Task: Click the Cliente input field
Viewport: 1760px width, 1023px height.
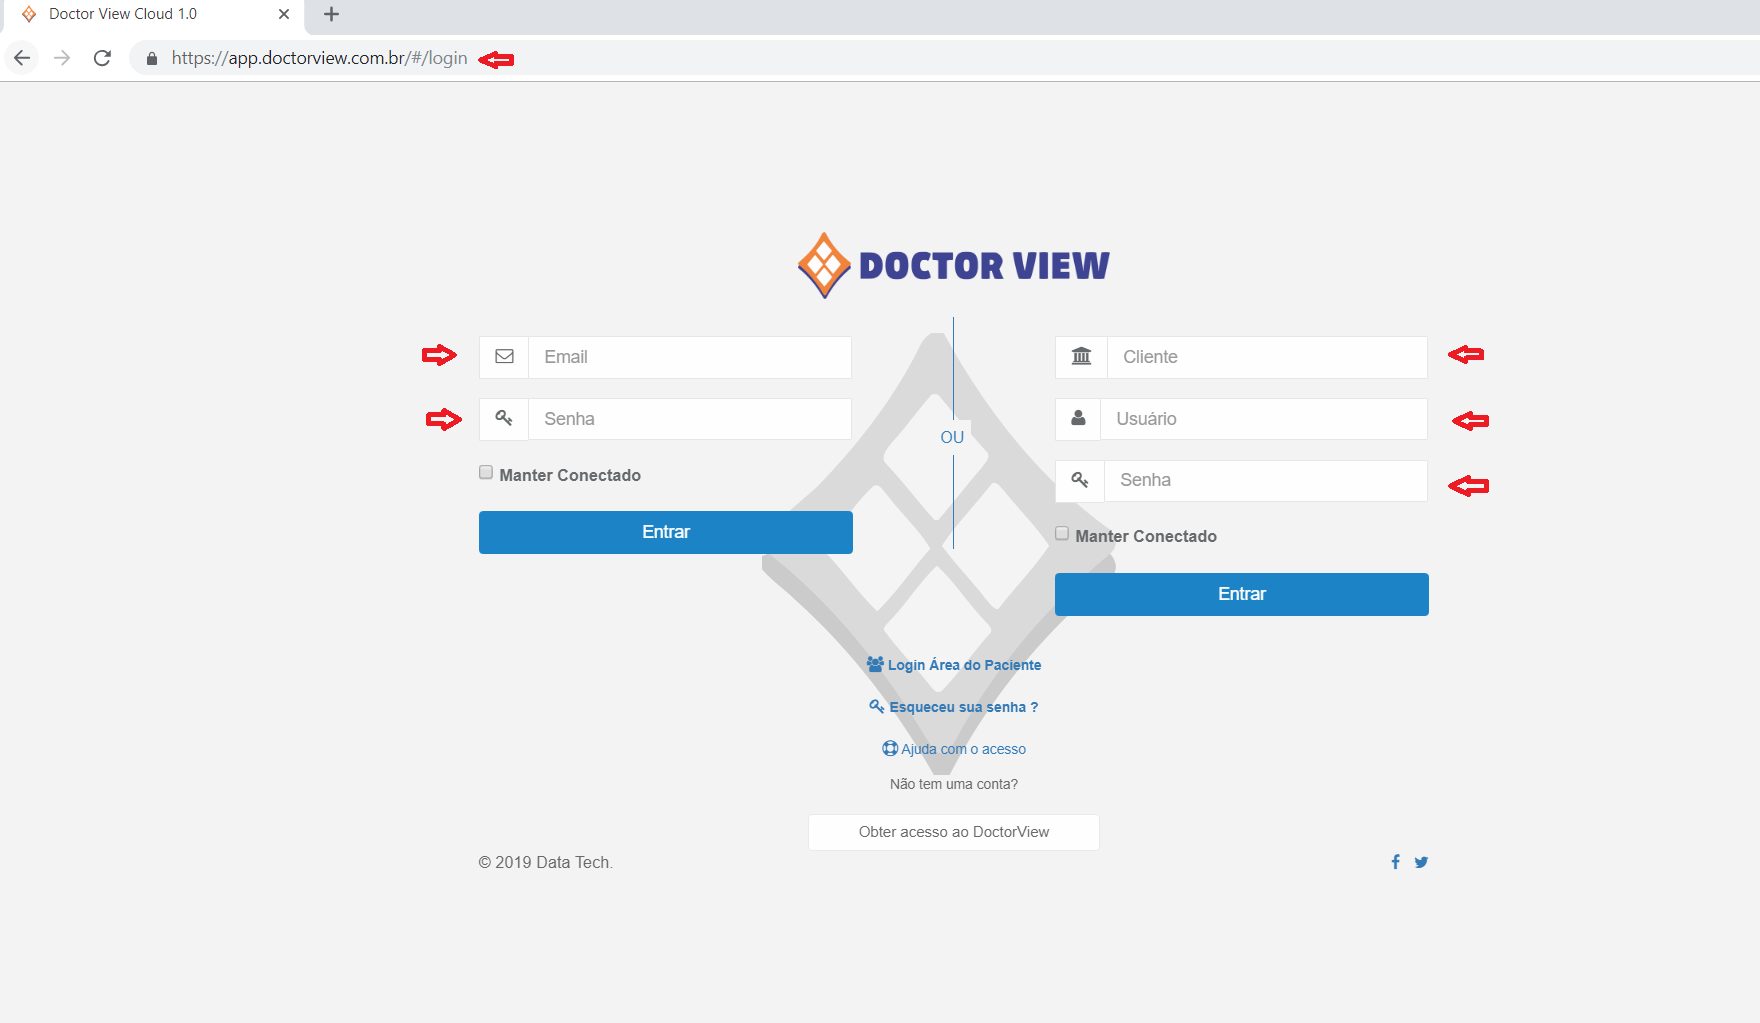Action: tap(1266, 357)
